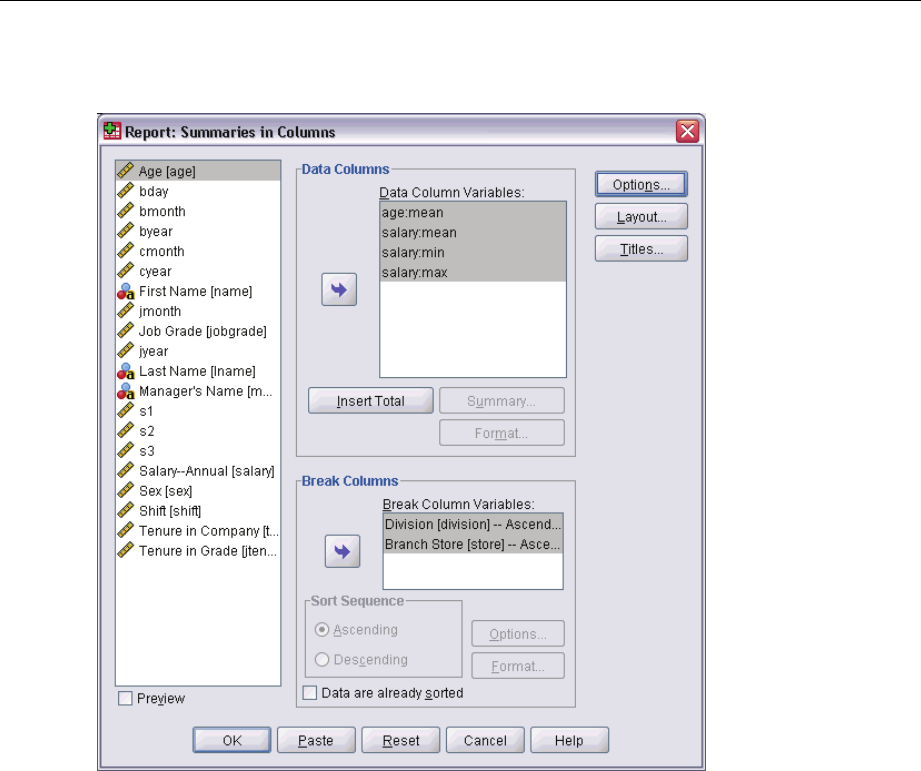Click OK to run the report
Screen dimensions: 921x771
point(232,740)
